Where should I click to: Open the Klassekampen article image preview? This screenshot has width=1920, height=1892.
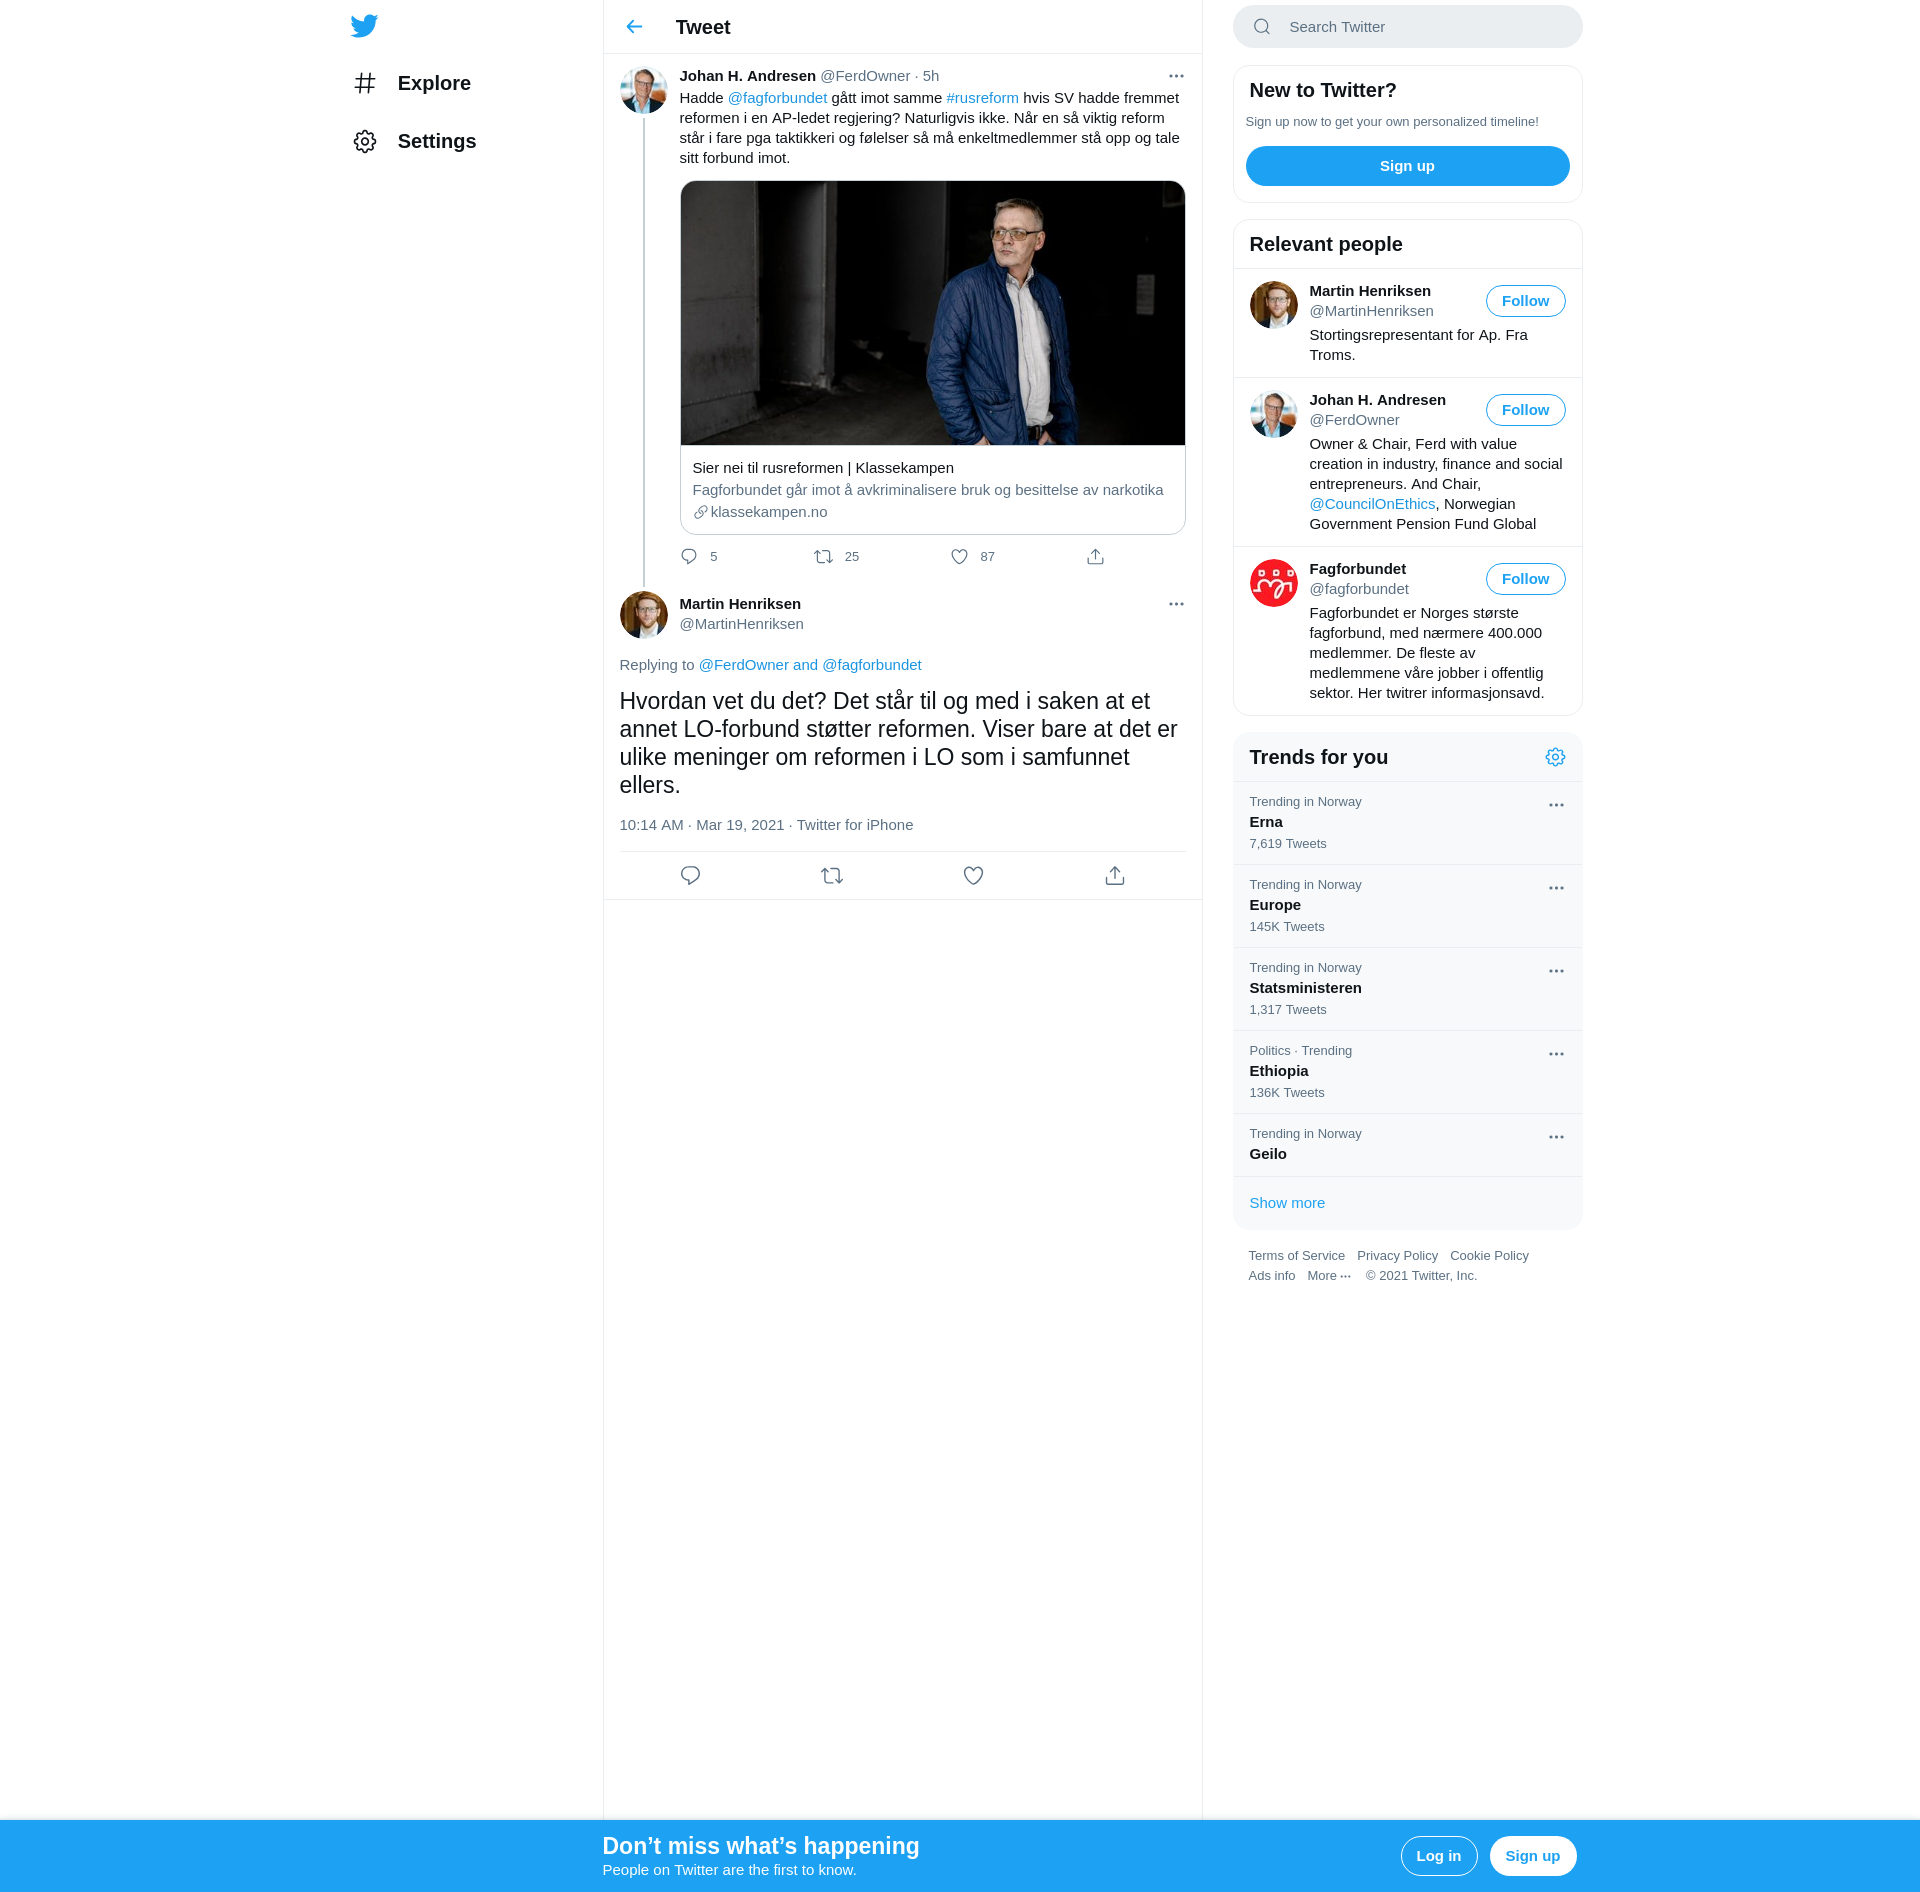[932, 313]
